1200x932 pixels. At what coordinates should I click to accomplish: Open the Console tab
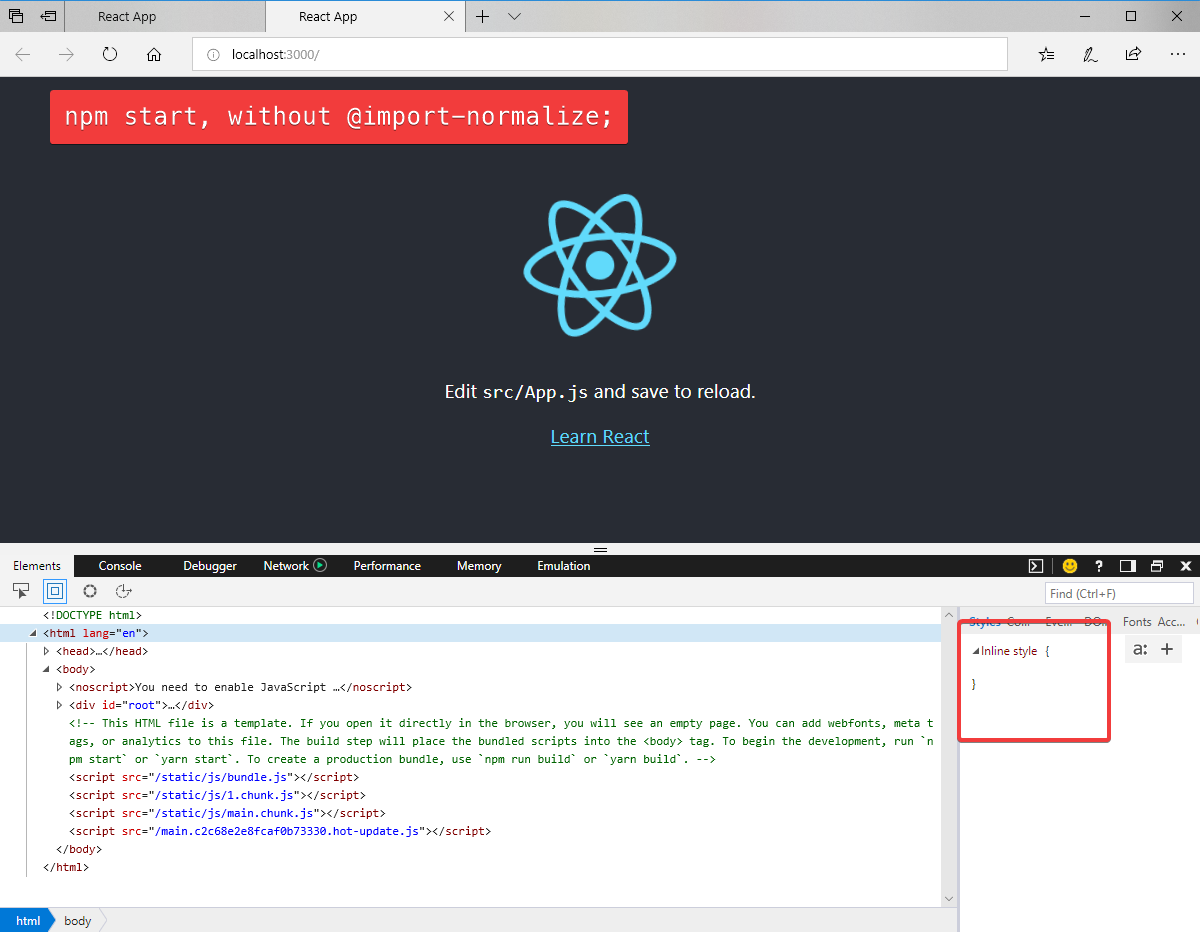(120, 566)
